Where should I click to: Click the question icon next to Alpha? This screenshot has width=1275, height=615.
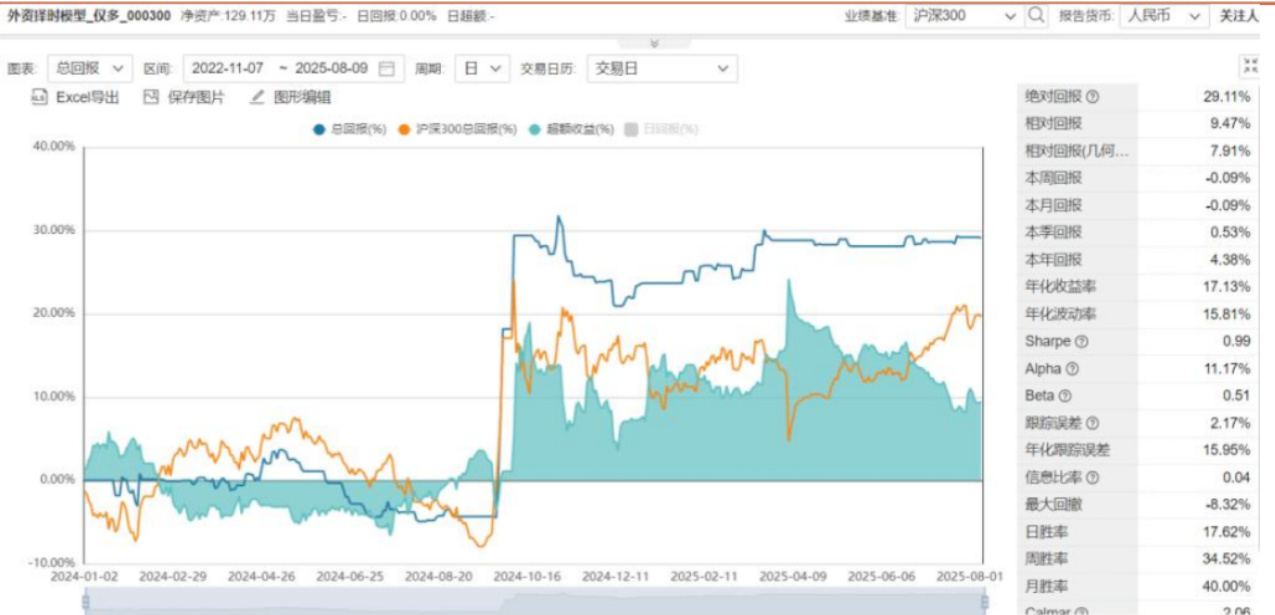coord(1073,369)
